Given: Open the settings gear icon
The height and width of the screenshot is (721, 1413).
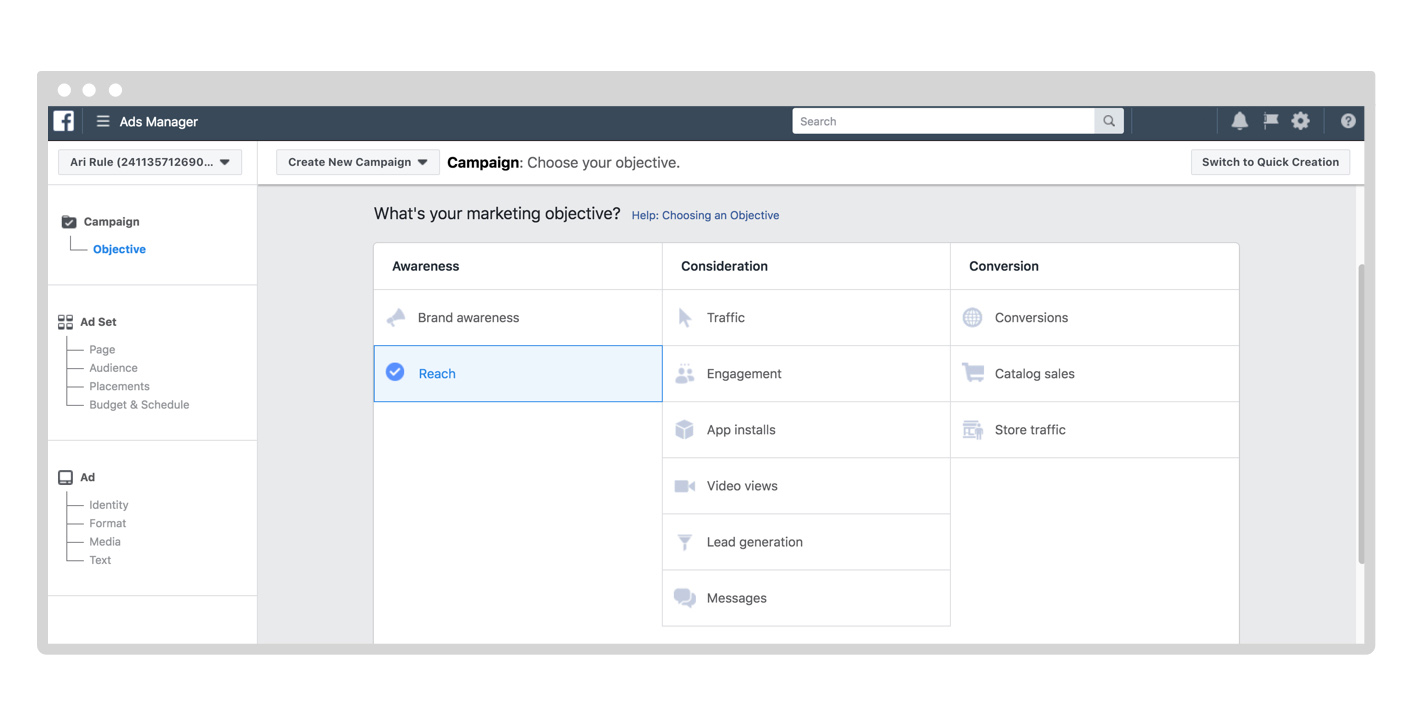Looking at the screenshot, I should point(1300,121).
